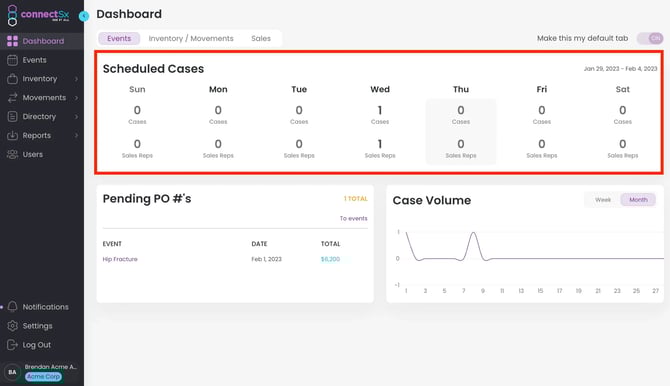Toggle the default tab switch

tap(650, 38)
